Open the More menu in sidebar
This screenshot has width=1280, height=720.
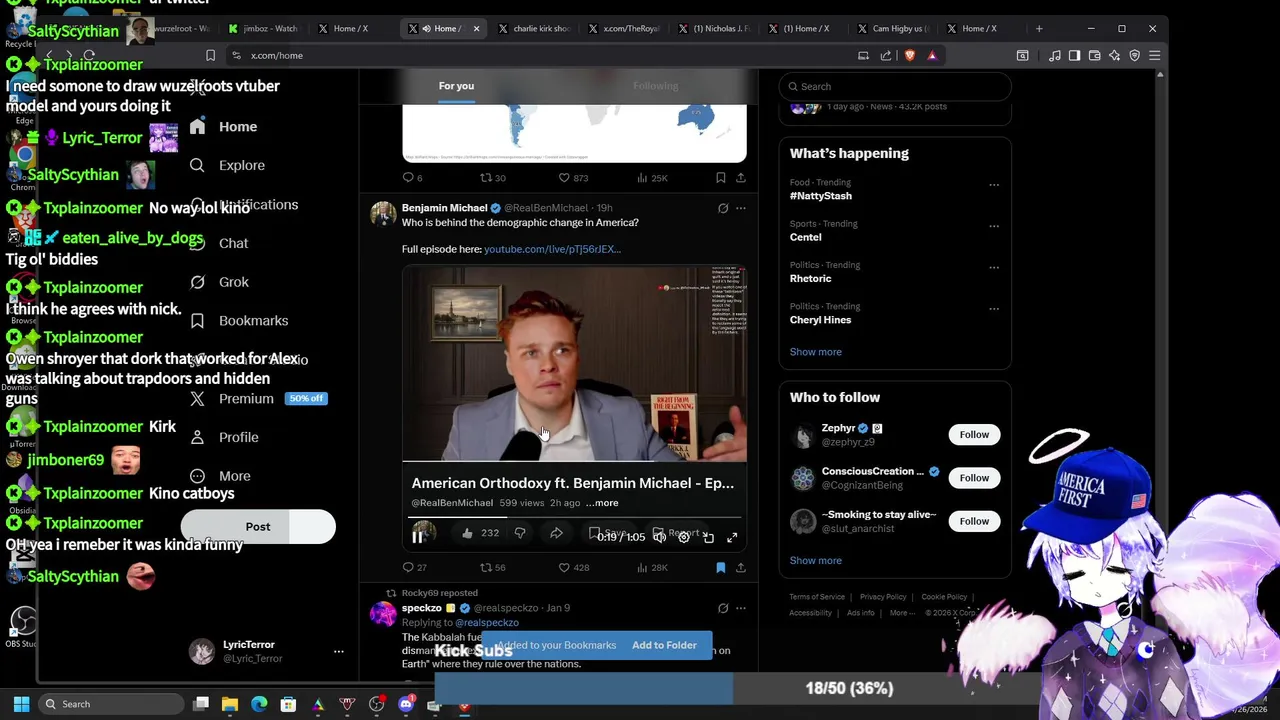click(x=220, y=476)
